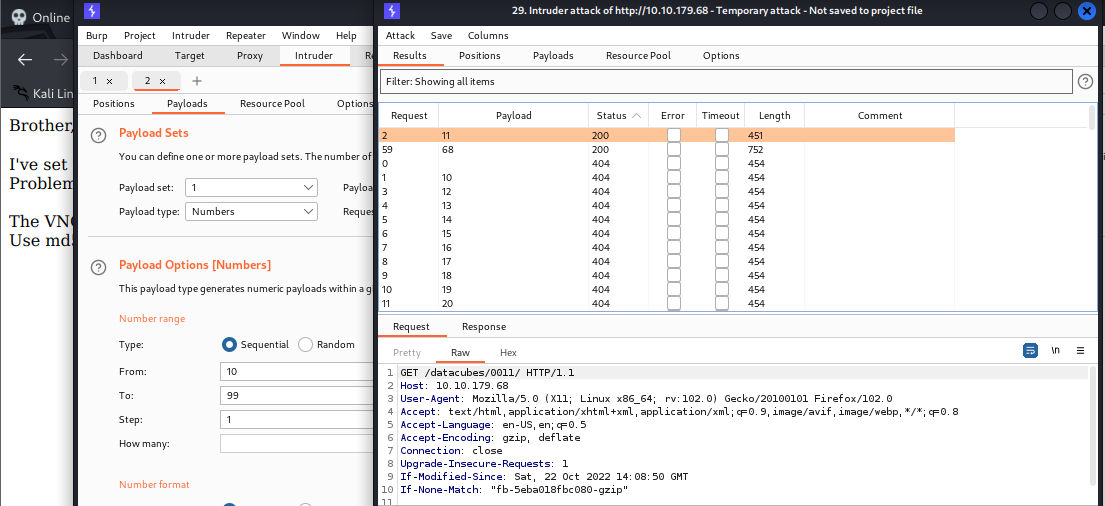Open the Target tab
Image resolution: width=1105 pixels, height=506 pixels.
pyautogui.click(x=190, y=56)
